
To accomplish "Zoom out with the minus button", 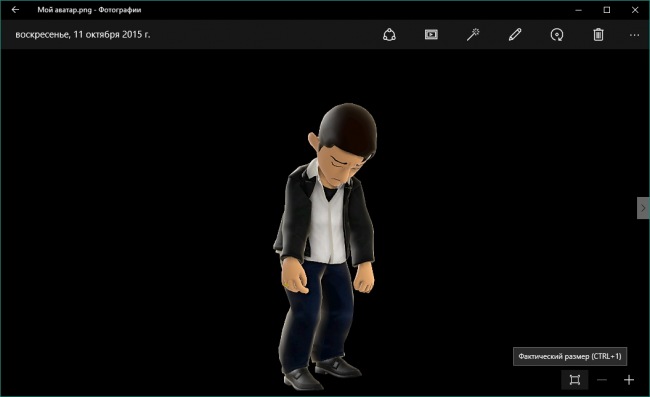I will [602, 380].
